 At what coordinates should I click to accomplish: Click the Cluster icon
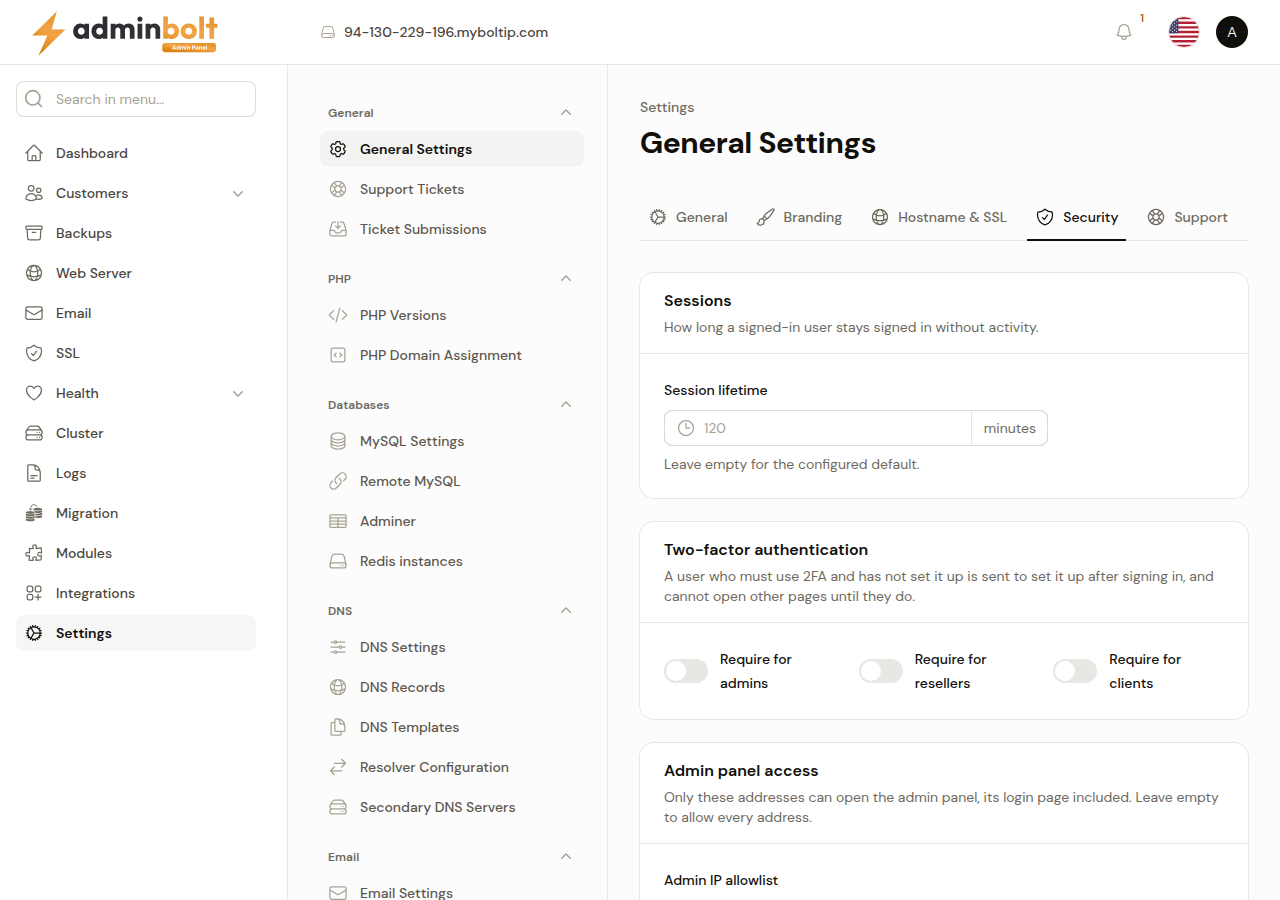(x=34, y=433)
